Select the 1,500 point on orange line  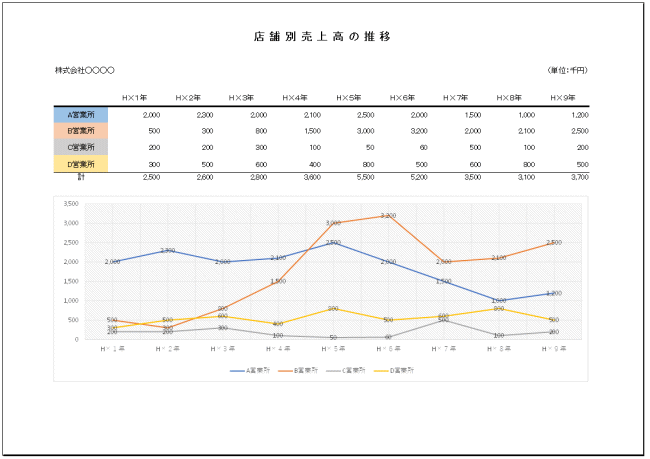pos(278,281)
